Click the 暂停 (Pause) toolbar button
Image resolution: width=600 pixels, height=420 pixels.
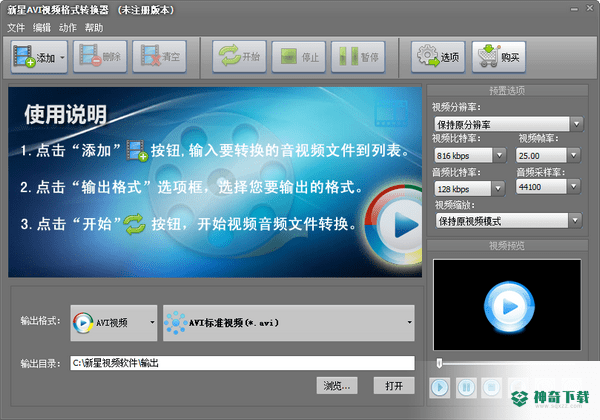point(358,57)
